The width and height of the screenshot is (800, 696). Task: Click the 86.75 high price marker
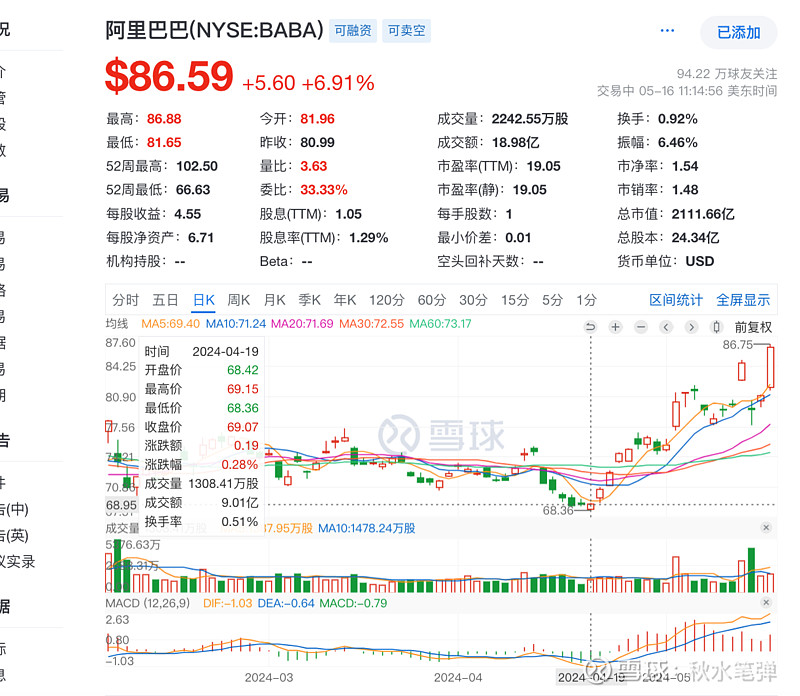click(x=737, y=345)
